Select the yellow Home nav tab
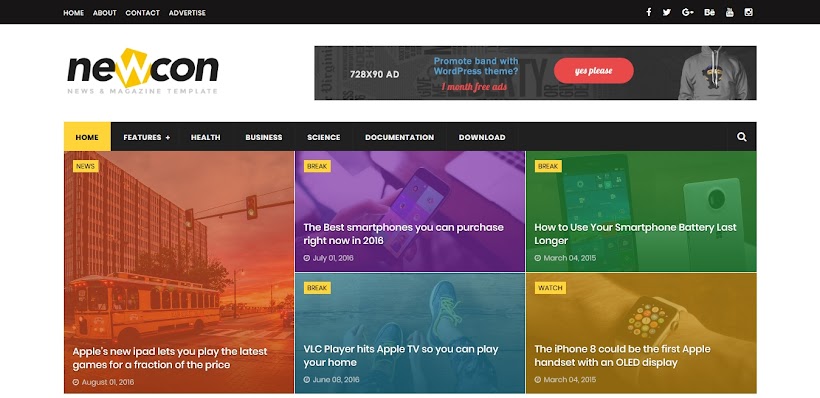 tap(87, 137)
